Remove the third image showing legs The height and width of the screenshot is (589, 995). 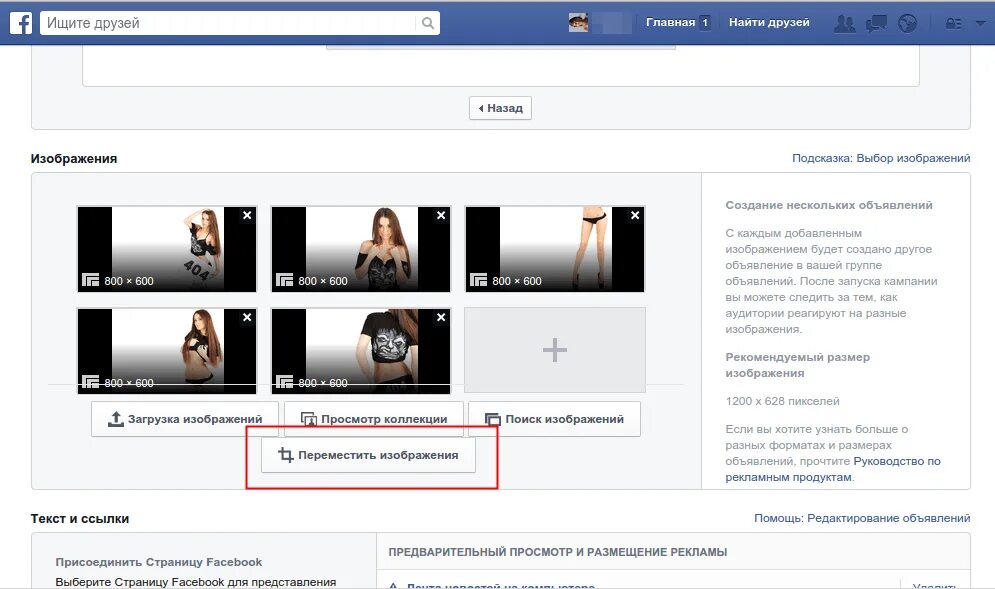[x=635, y=215]
